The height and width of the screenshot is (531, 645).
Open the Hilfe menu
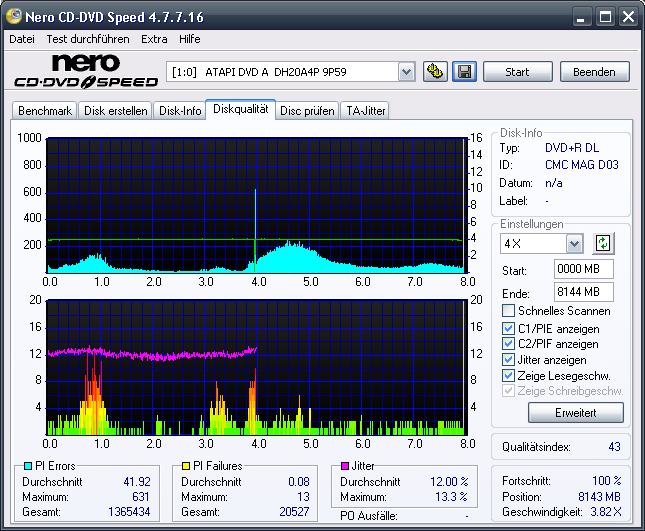click(190, 39)
